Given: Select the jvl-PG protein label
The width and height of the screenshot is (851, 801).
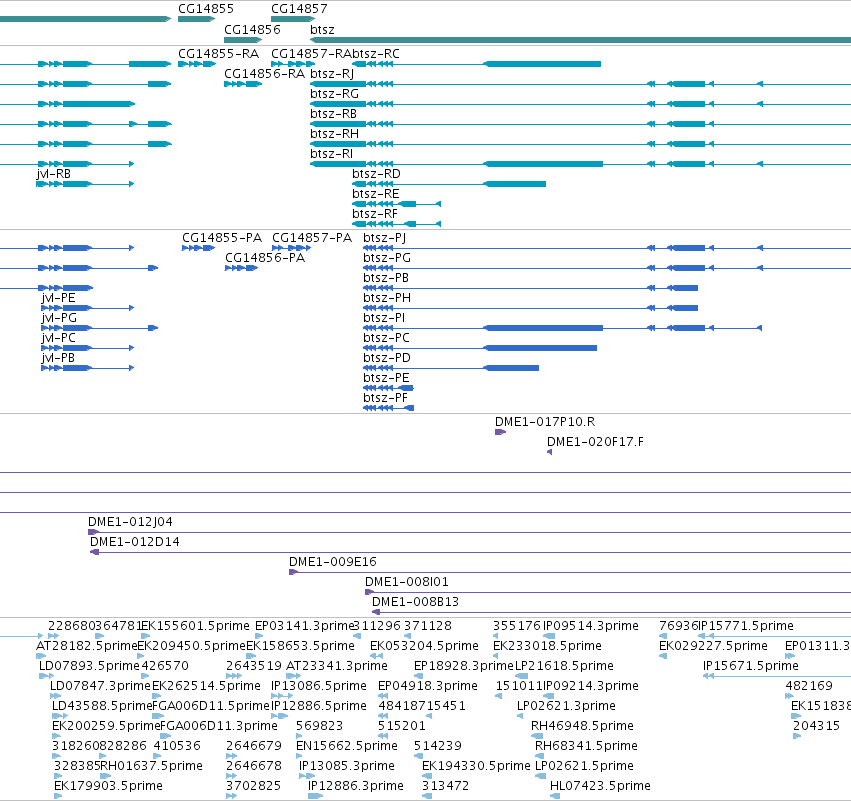Looking at the screenshot, I should 59,318.
